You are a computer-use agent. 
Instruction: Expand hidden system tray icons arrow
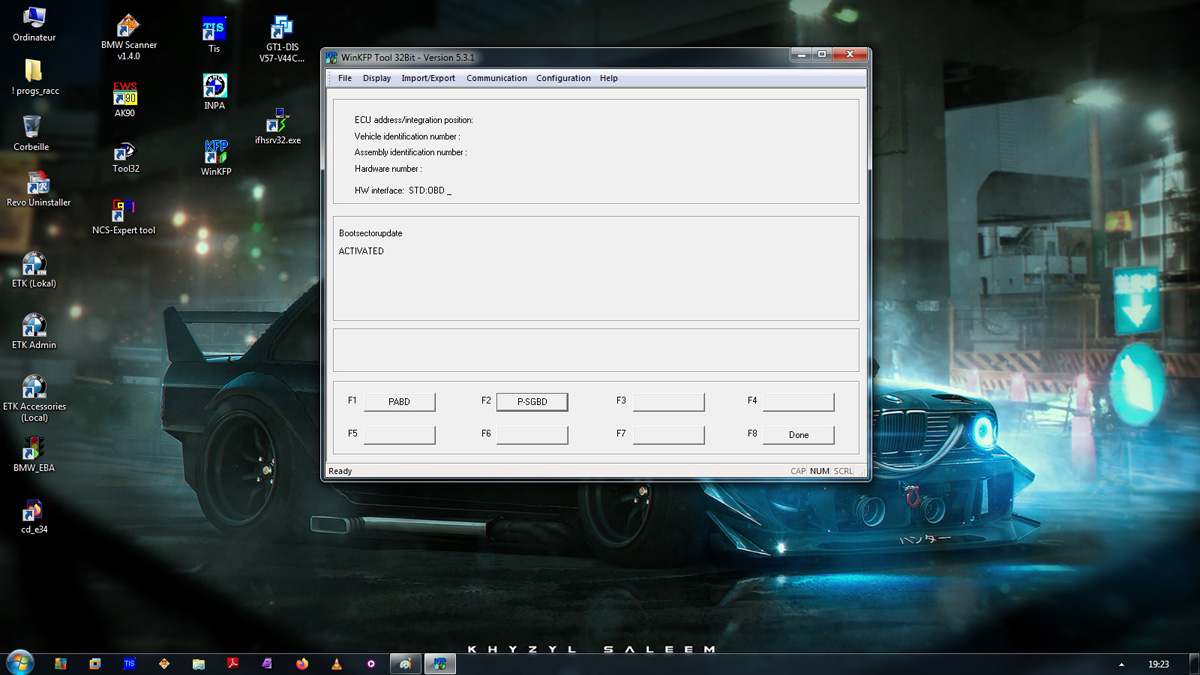tap(1122, 664)
